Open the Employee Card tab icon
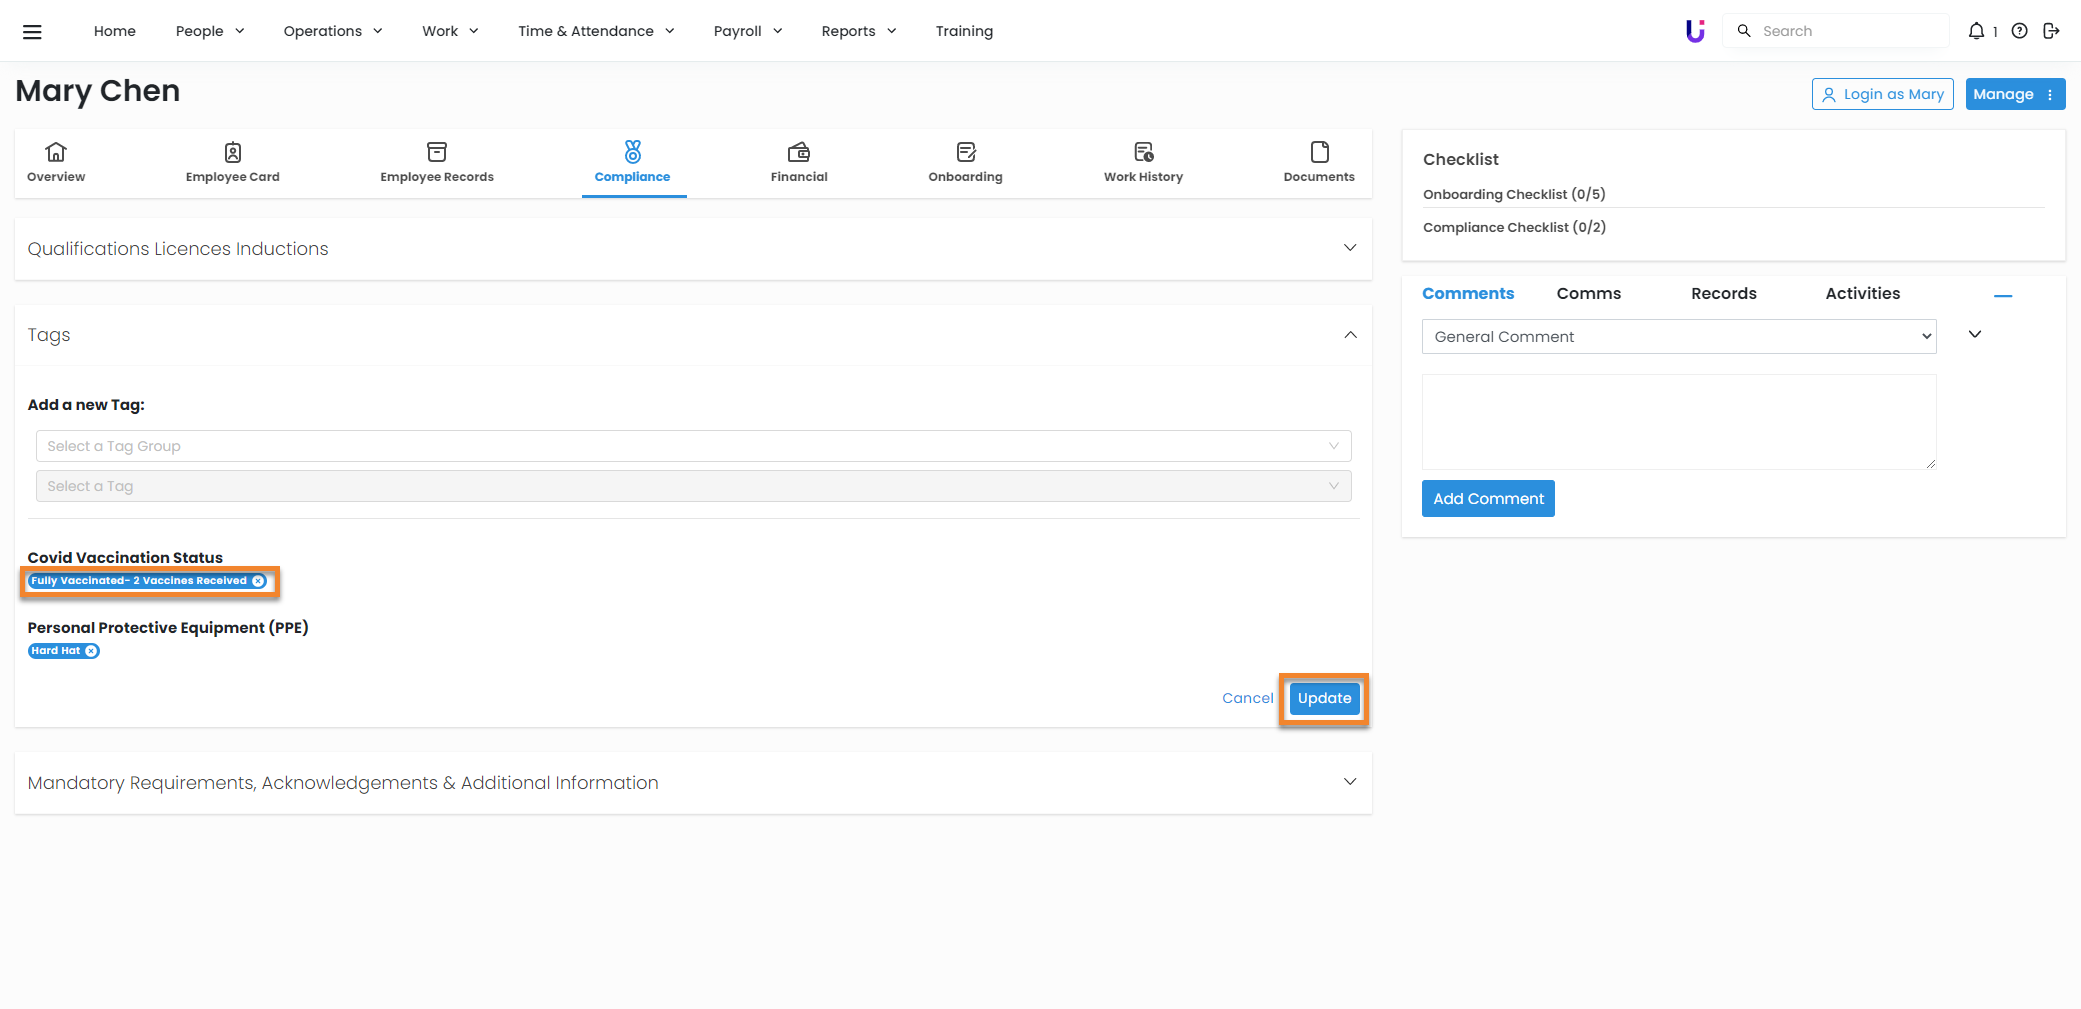This screenshot has height=1009, width=2081. (232, 153)
